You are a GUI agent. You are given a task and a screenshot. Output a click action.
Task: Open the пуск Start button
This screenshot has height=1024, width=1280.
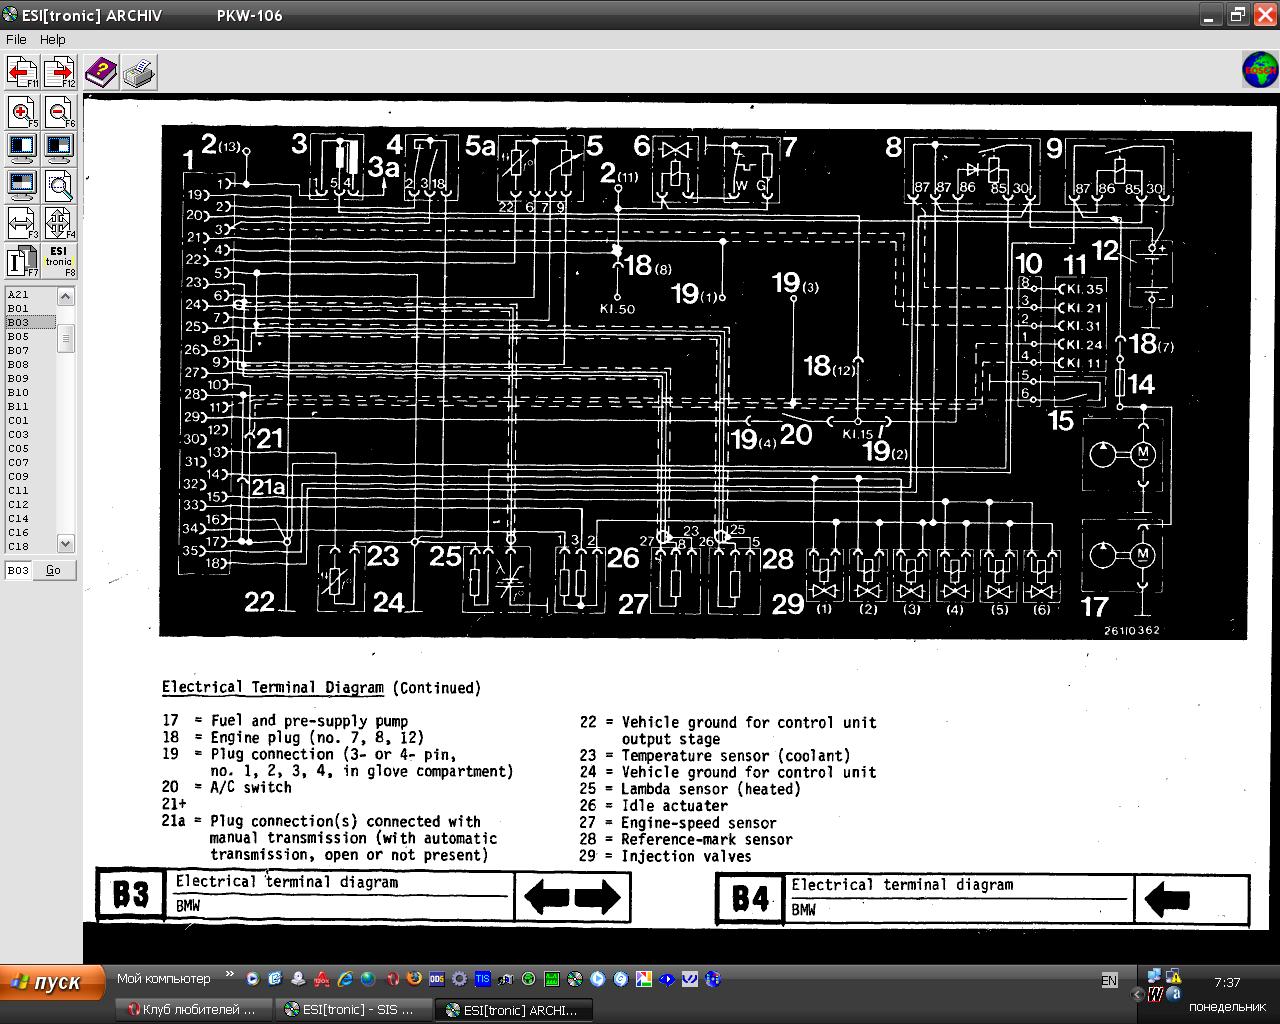coord(52,982)
